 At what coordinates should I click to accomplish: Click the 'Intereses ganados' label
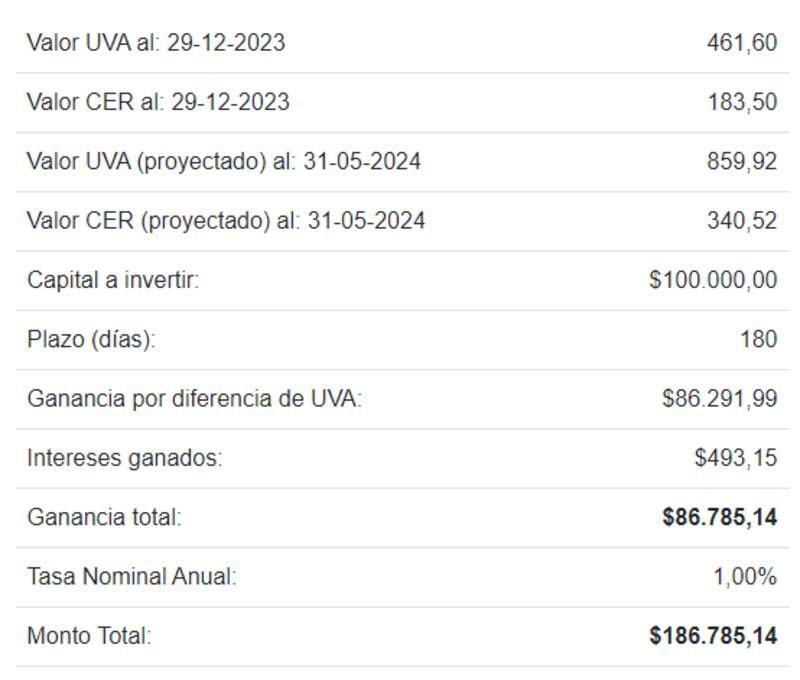click(124, 458)
